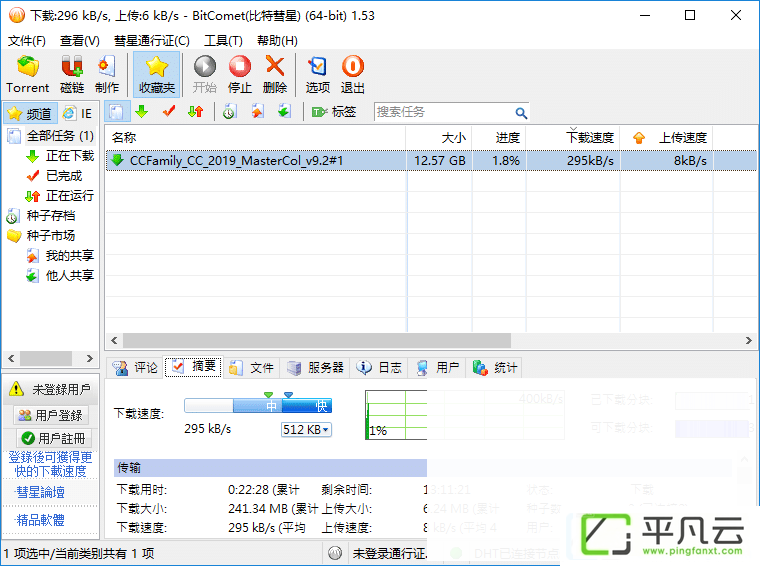Filter running tasks up-down arrows icon
This screenshot has width=760, height=566.
pos(196,112)
